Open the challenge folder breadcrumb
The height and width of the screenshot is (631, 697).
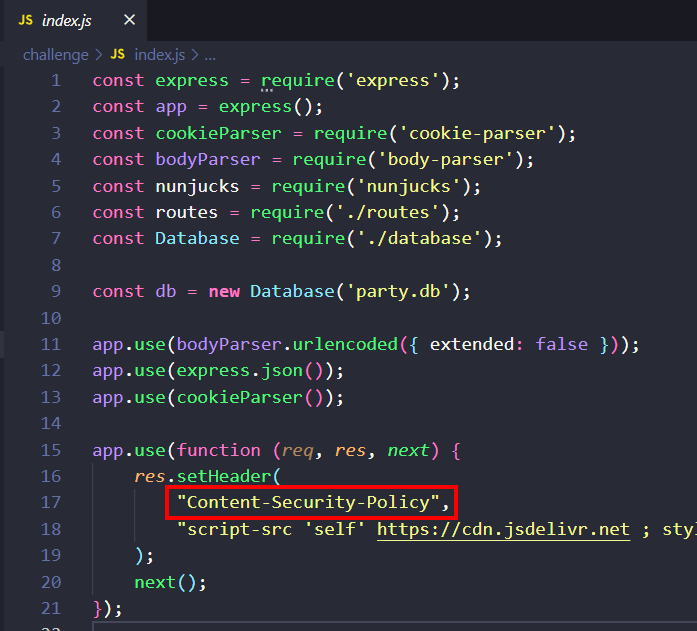click(x=55, y=55)
